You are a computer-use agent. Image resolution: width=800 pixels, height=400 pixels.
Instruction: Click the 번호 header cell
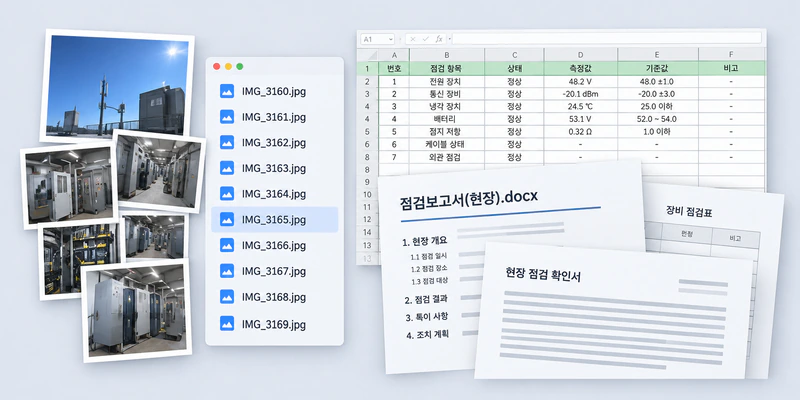[394, 68]
